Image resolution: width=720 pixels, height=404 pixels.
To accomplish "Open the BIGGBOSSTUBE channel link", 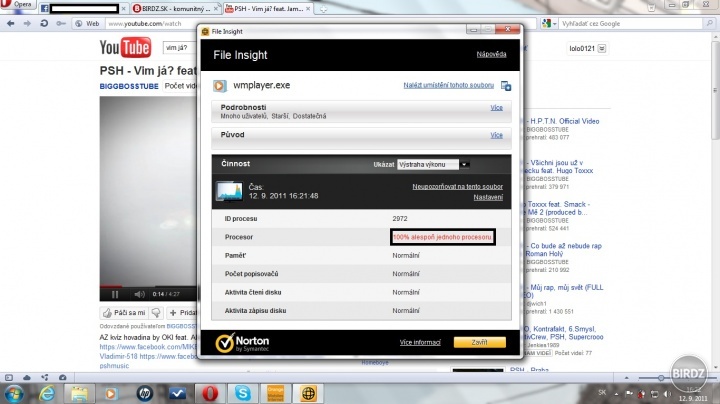I will point(129,86).
